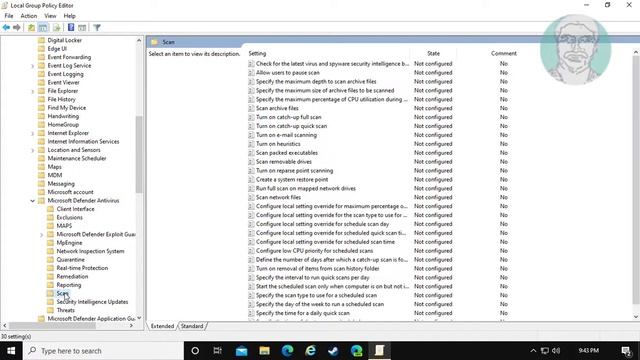
Task: Select 'Turn on heuristics' setting
Action: (x=278, y=144)
